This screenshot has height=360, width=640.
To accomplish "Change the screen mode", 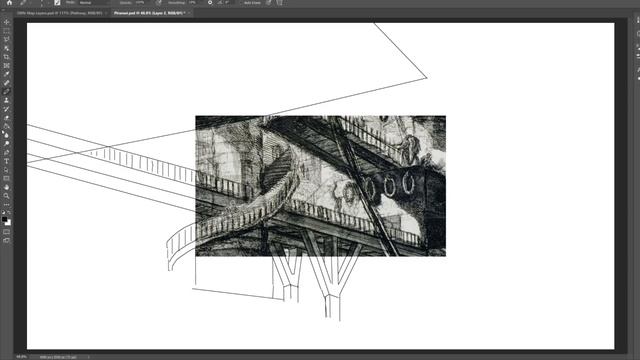I will click(x=6, y=241).
